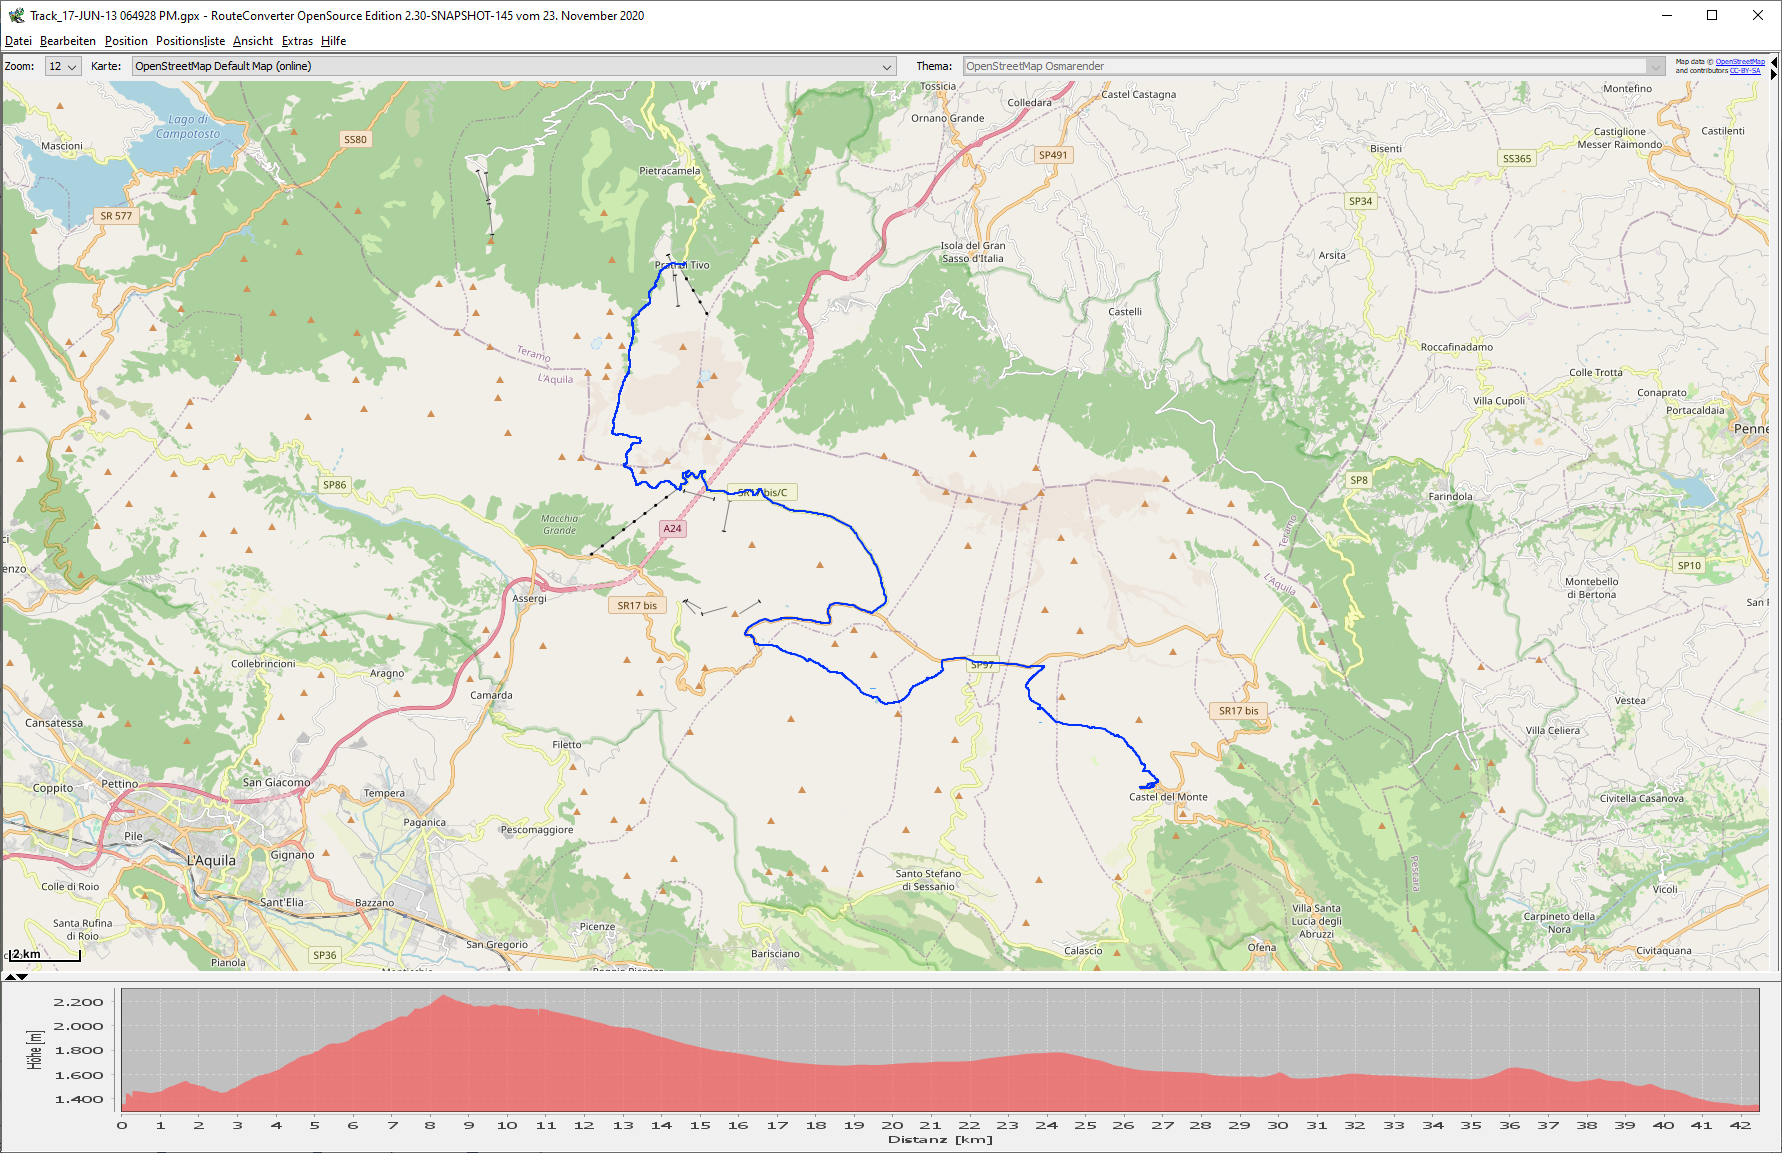
Task: Open the CC-BY-SA license link
Action: pos(1745,71)
